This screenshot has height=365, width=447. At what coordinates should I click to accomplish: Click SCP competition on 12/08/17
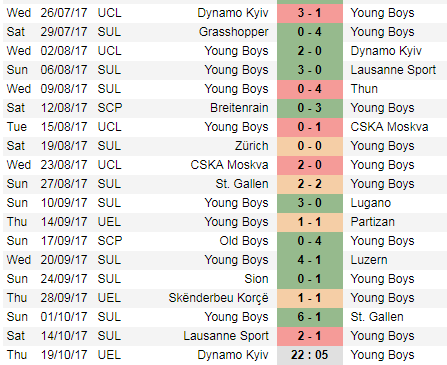tap(110, 108)
